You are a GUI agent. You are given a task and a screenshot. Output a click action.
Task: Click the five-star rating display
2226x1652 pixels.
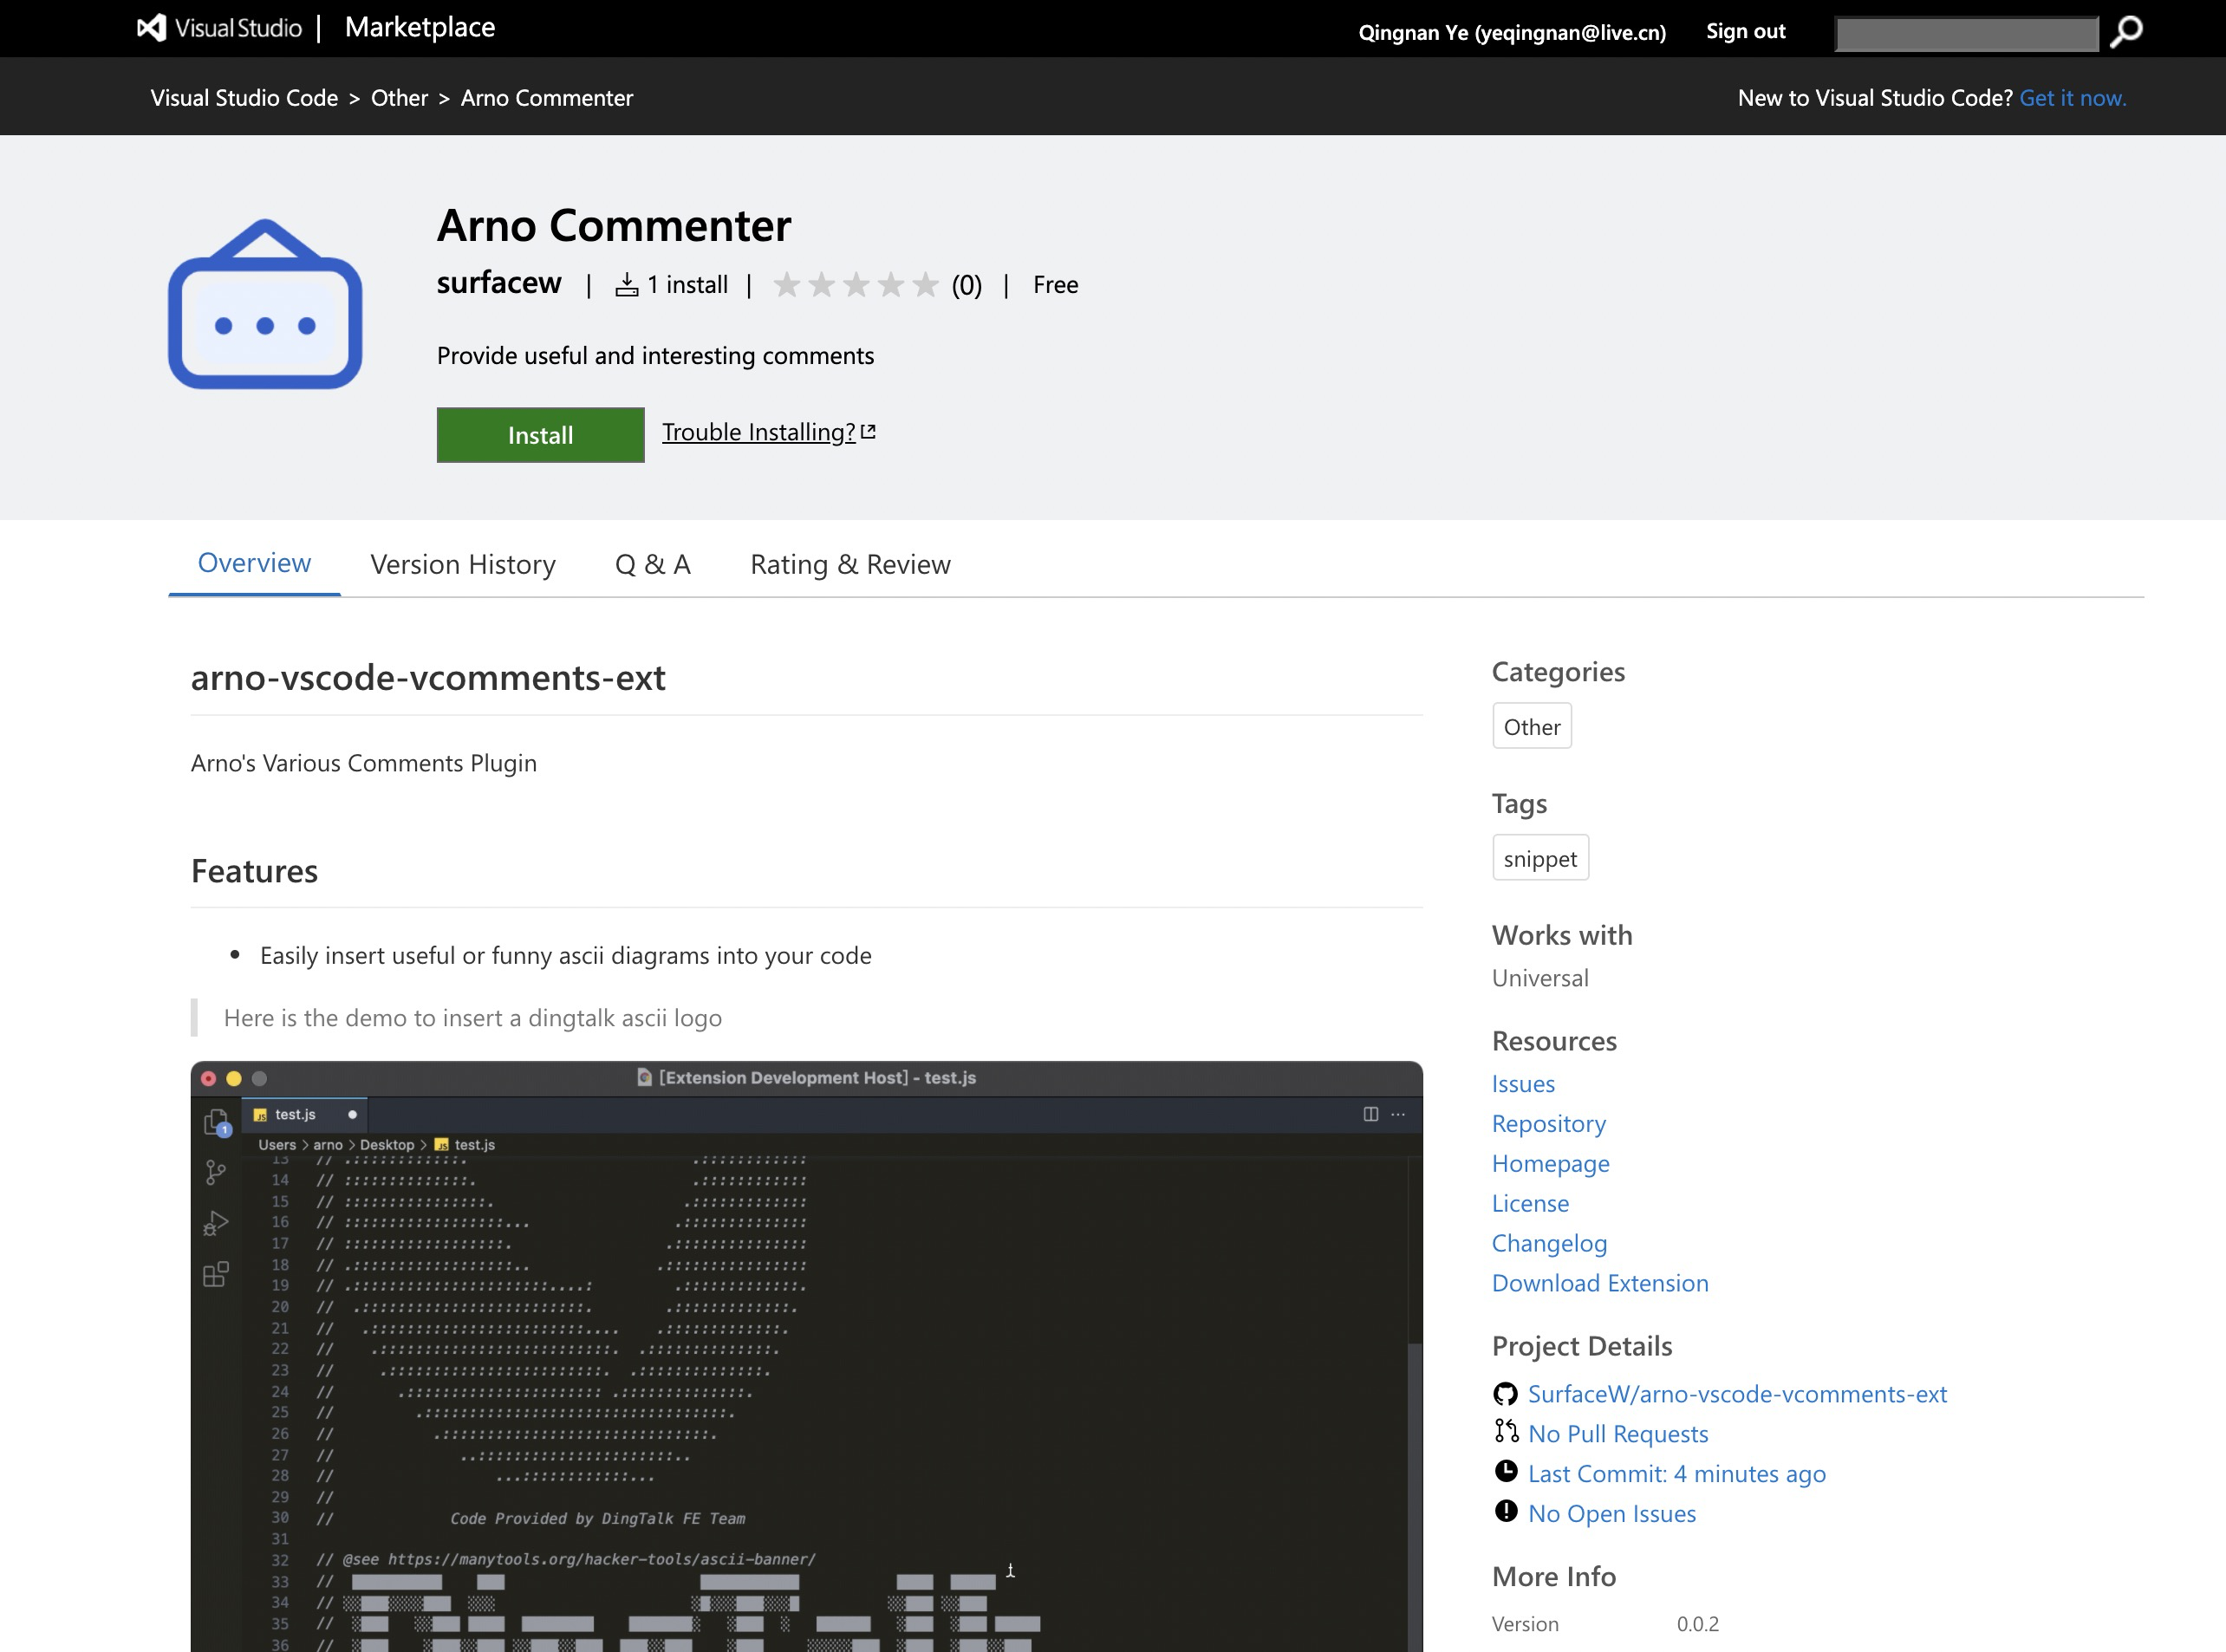pyautogui.click(x=856, y=285)
